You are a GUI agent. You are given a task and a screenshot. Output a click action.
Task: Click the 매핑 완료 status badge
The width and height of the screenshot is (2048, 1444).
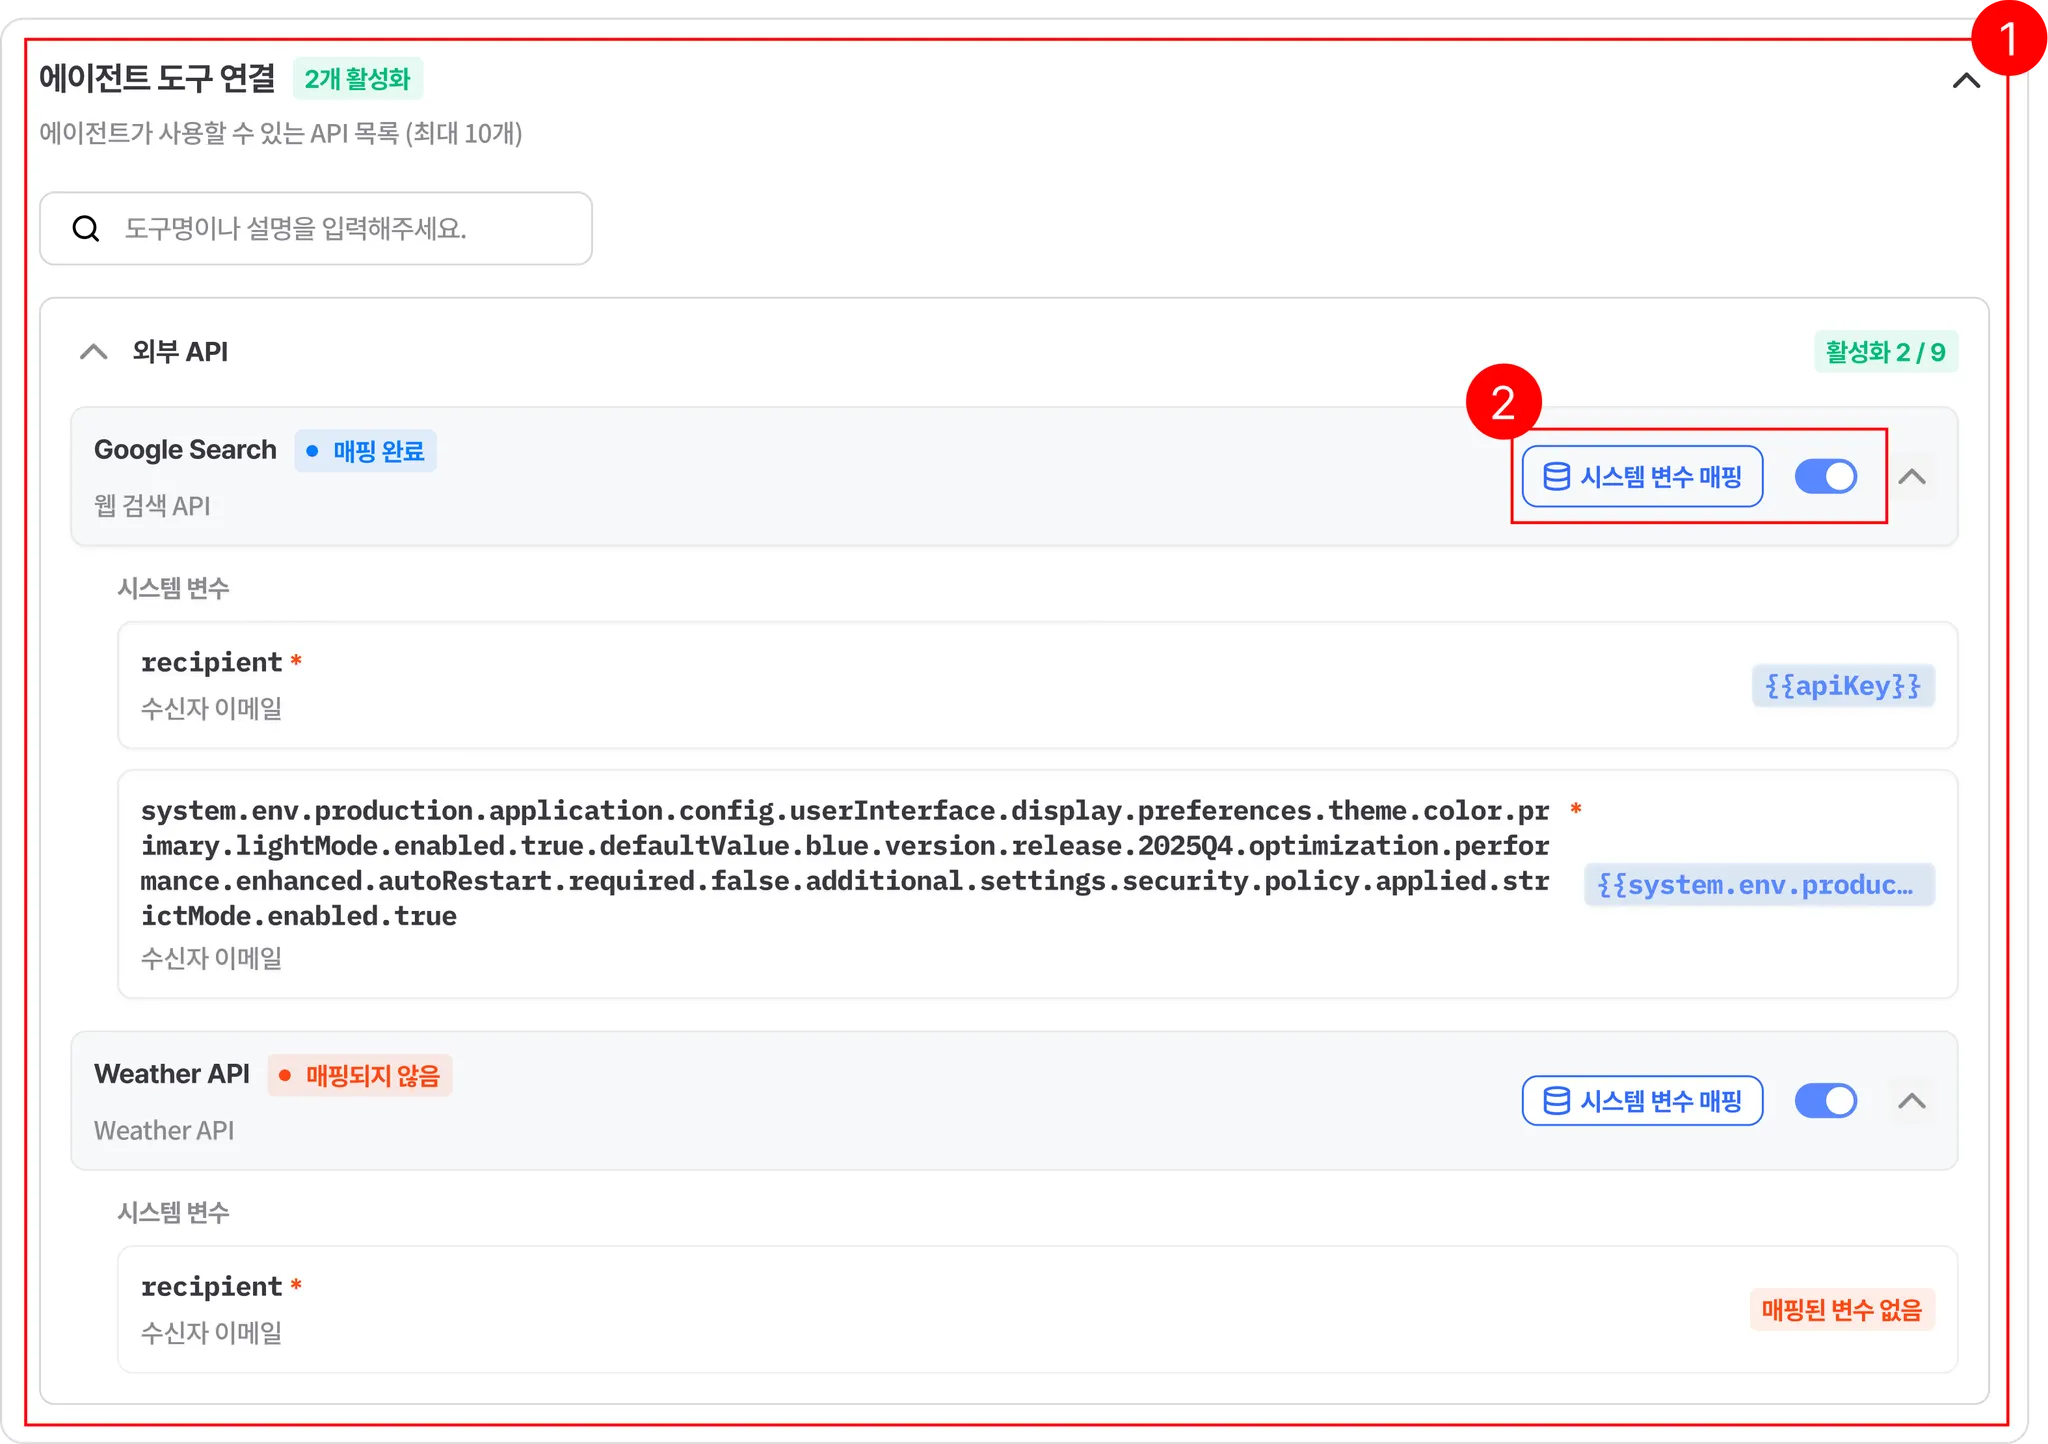point(366,451)
